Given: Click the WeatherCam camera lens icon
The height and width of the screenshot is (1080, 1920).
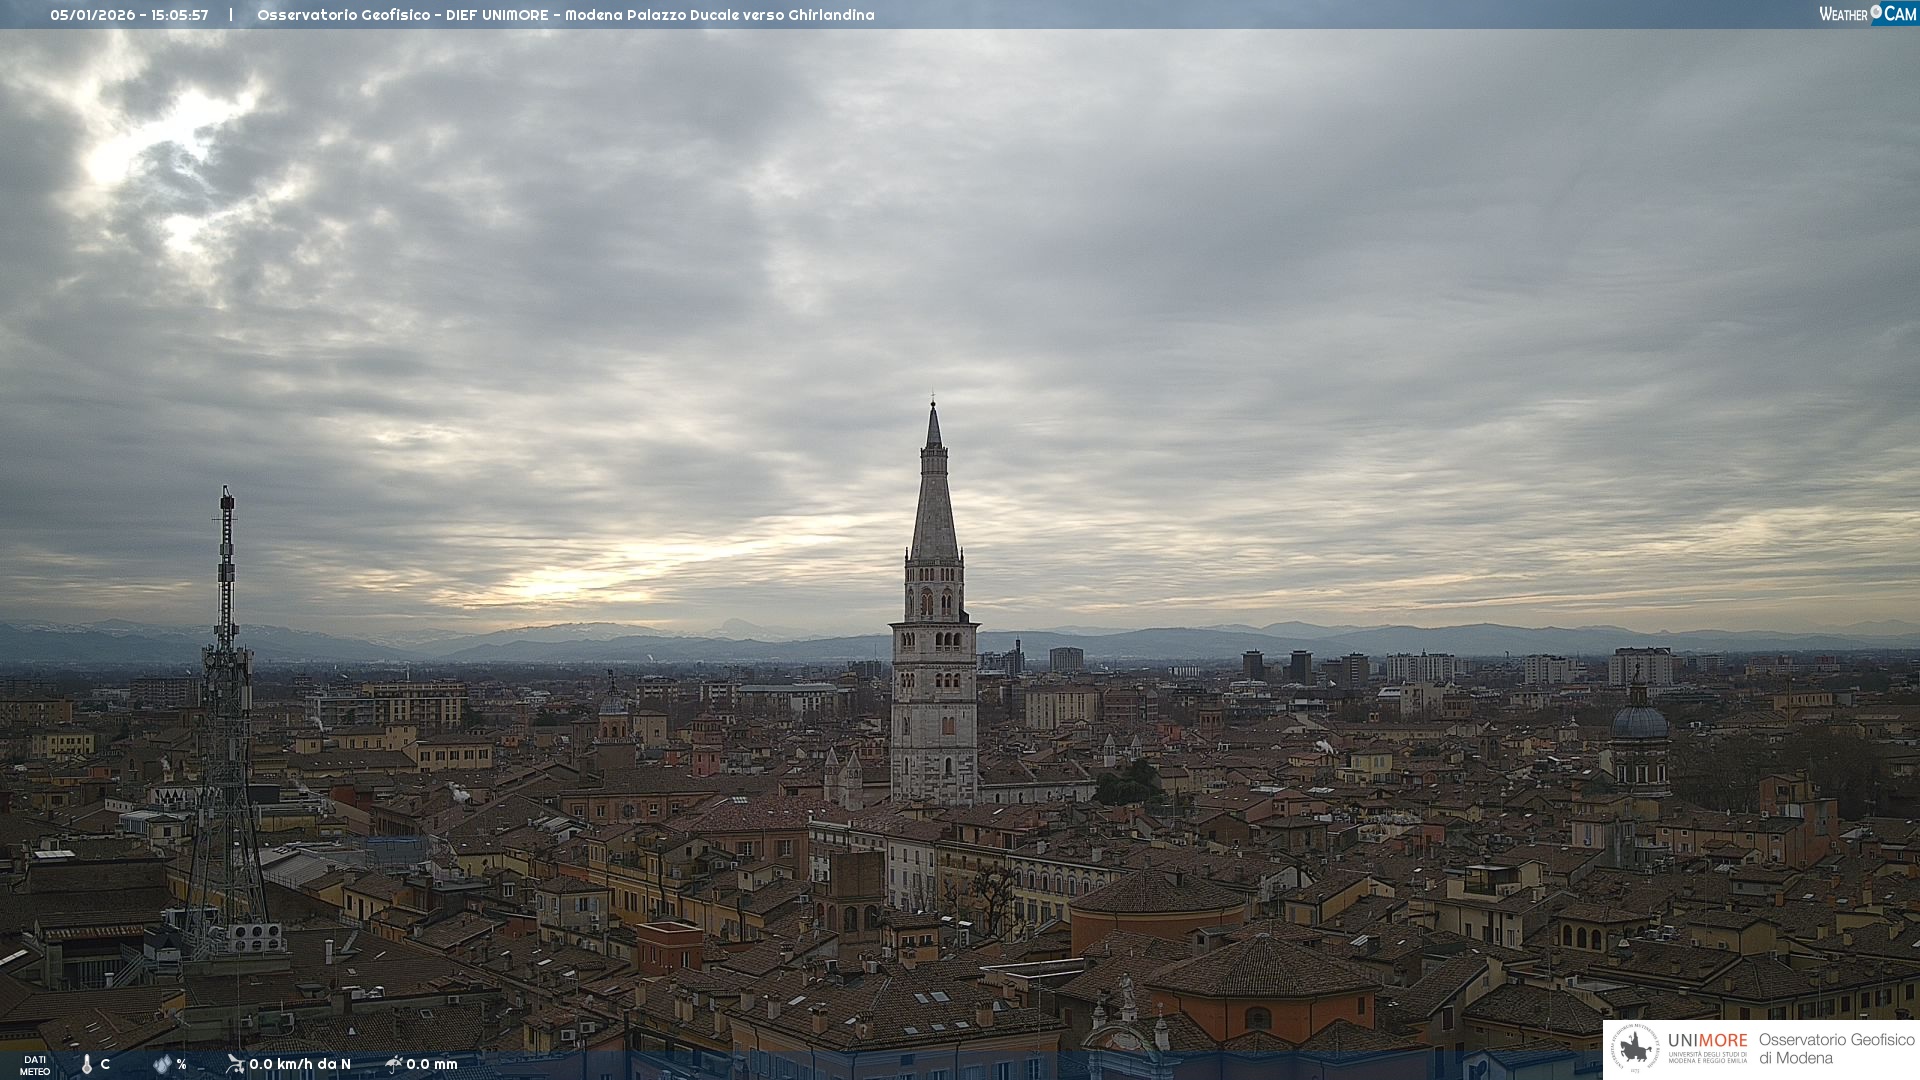Looking at the screenshot, I should click(1876, 12).
